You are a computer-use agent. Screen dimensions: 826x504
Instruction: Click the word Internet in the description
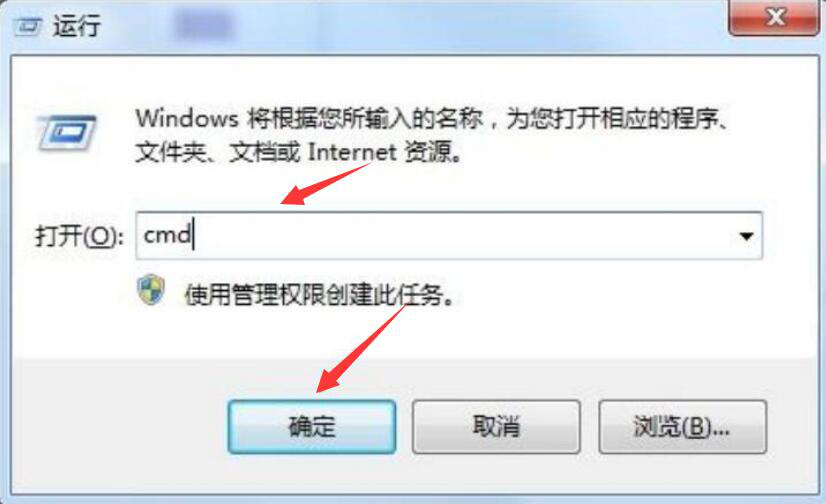[351, 153]
